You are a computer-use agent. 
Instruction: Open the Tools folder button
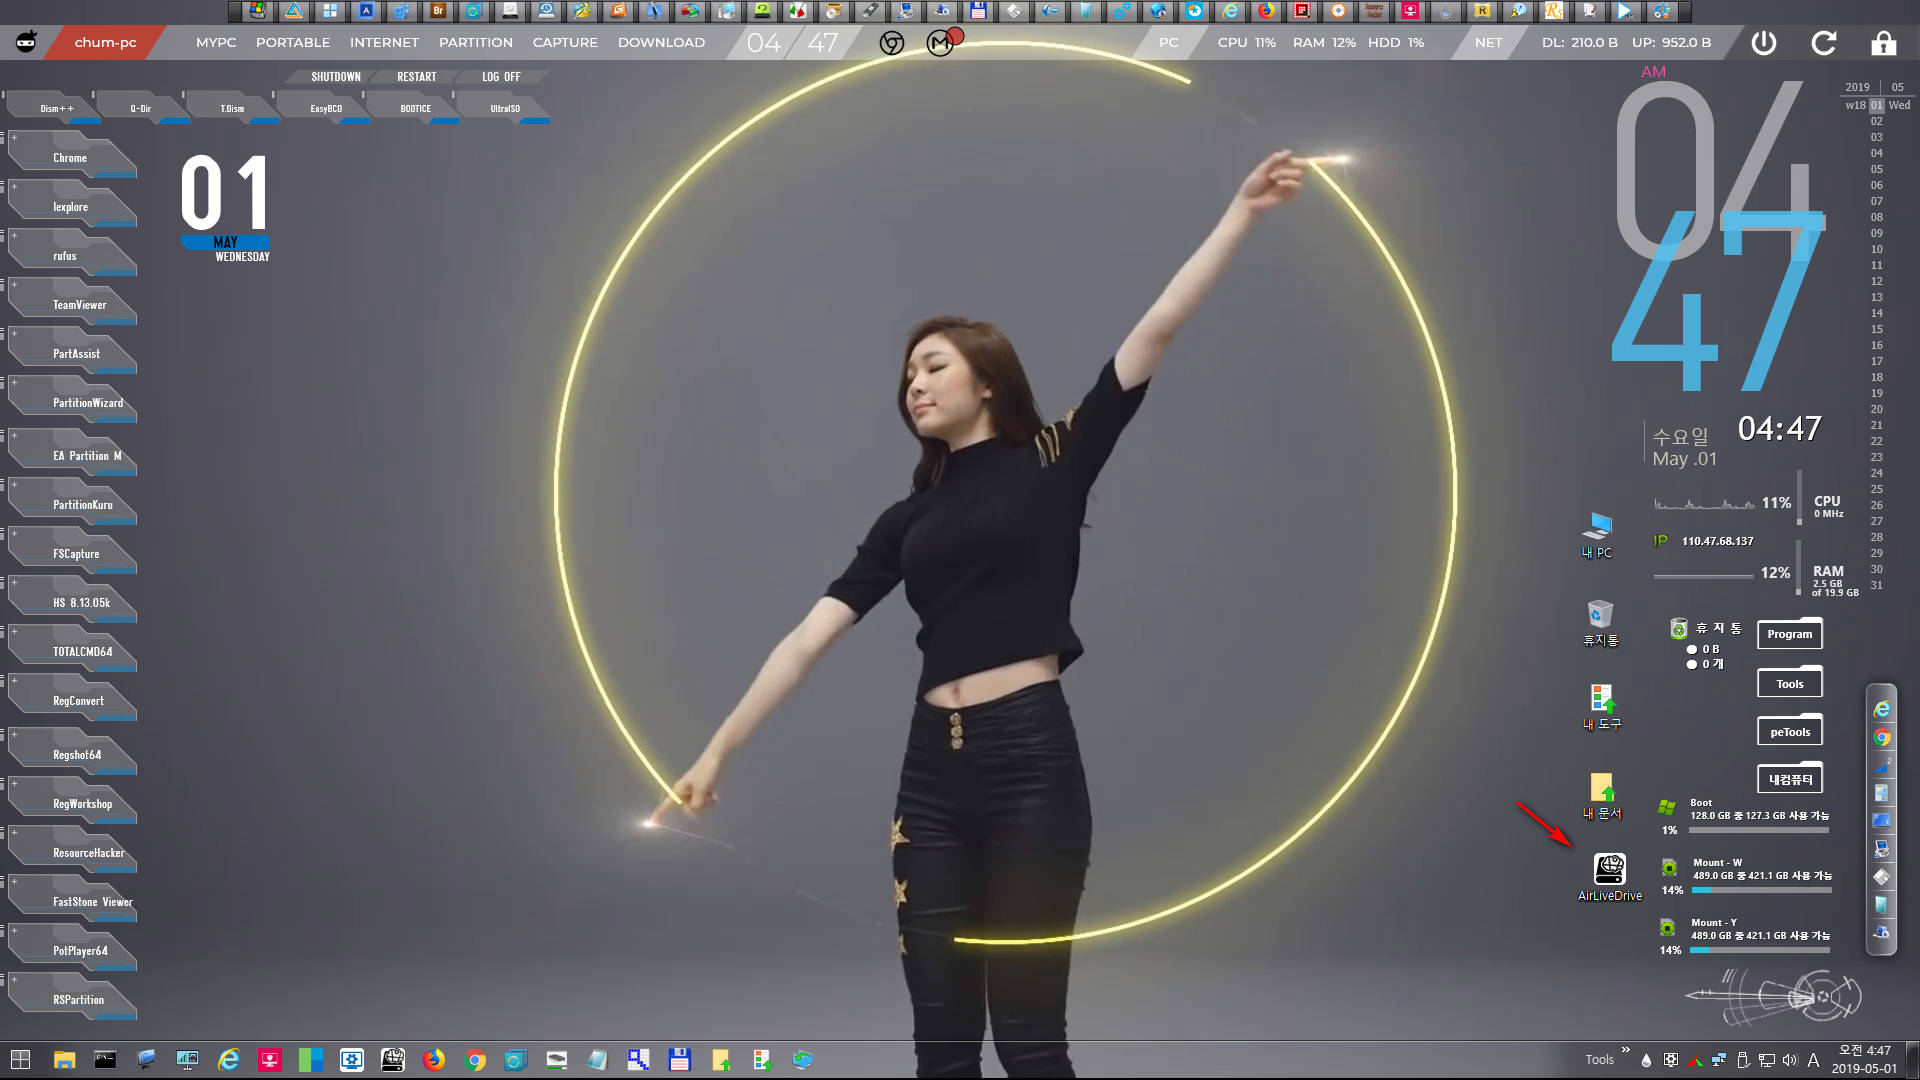coord(1789,684)
